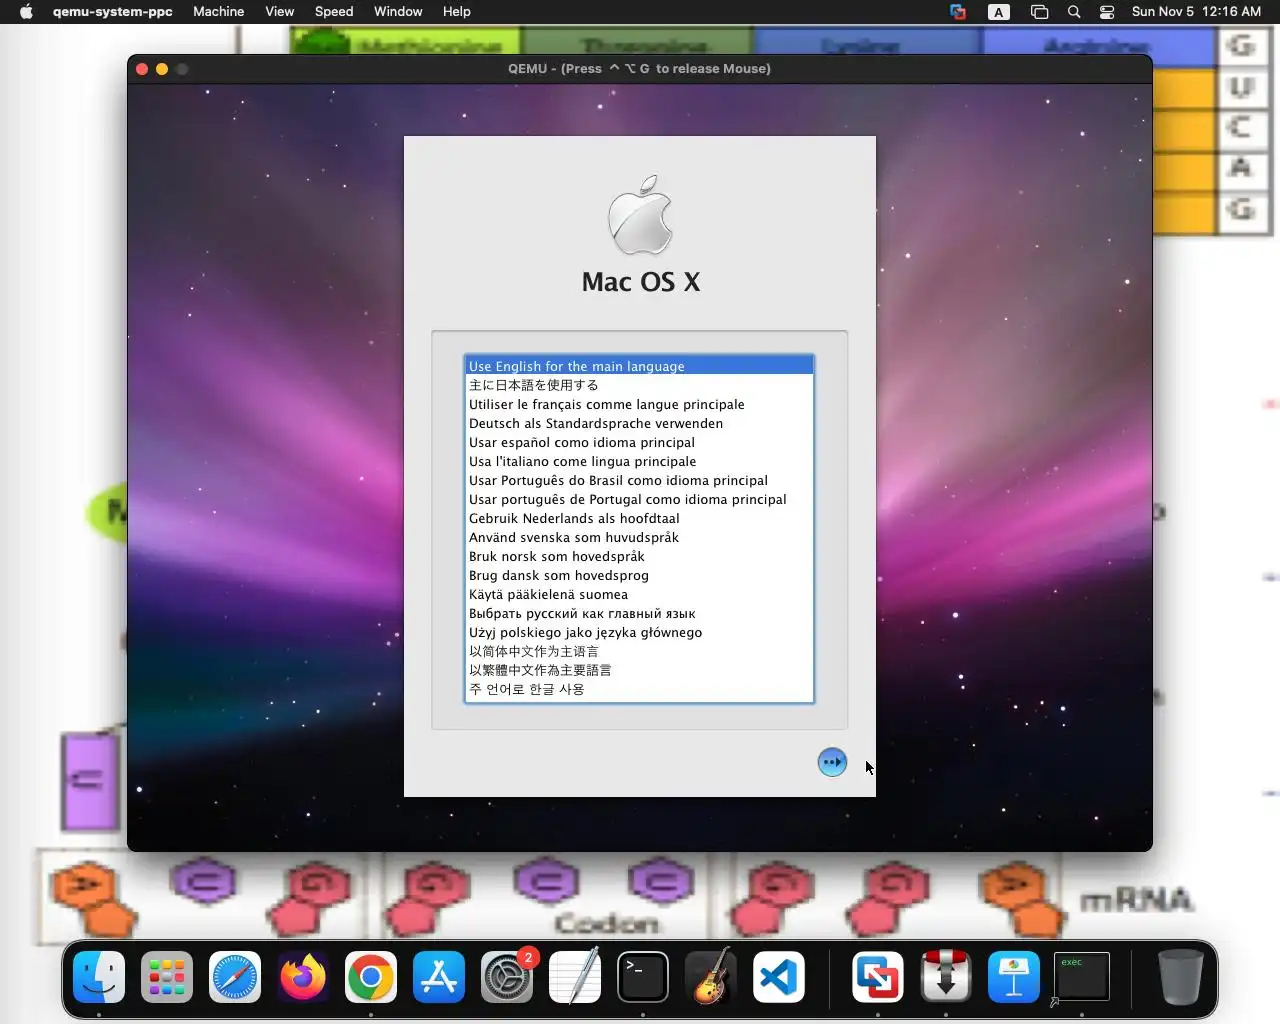
Task: Click the blue continue arrow button
Action: coord(832,762)
